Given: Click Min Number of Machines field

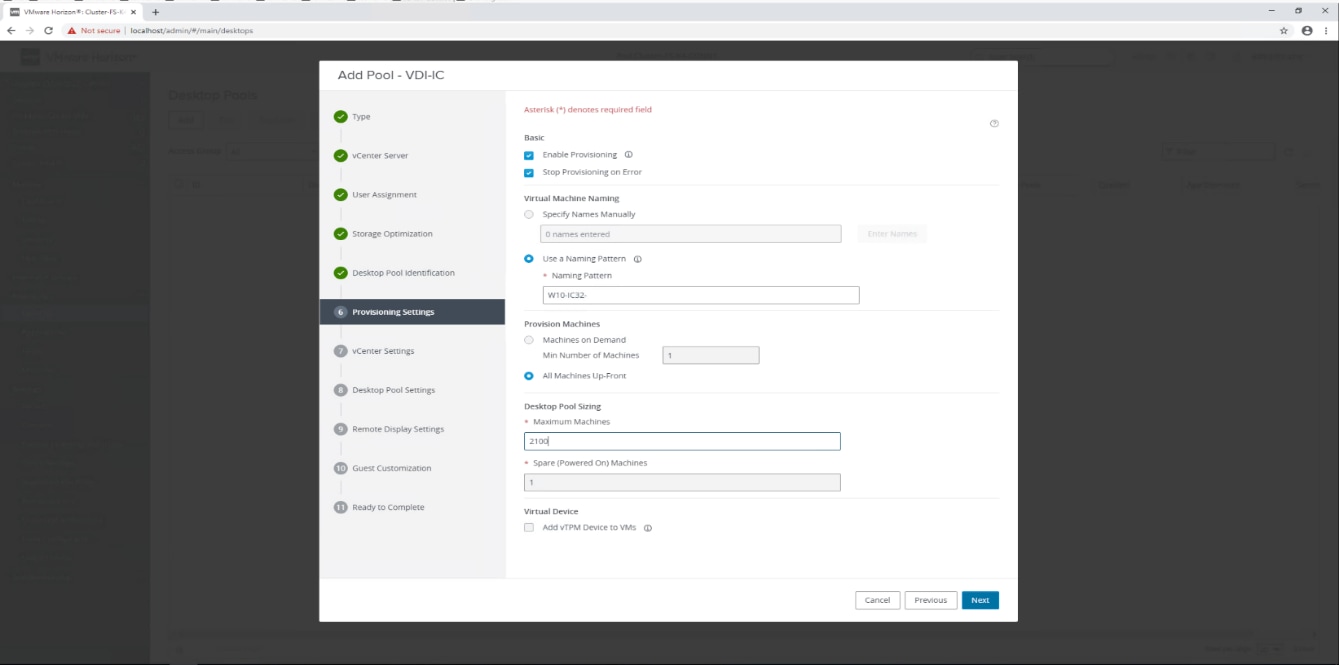Looking at the screenshot, I should tap(711, 355).
